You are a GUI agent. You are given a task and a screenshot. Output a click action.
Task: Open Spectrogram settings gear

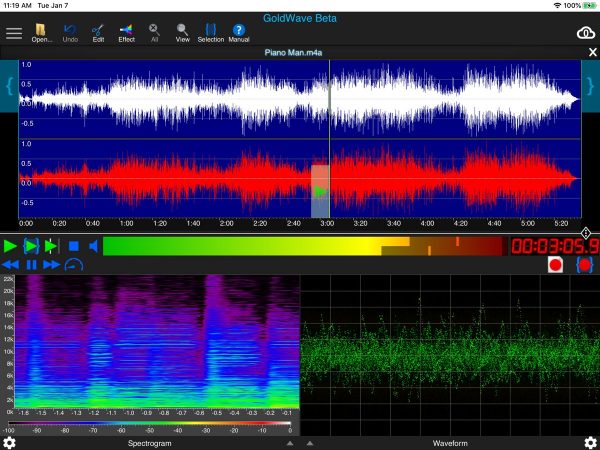pos(9,443)
